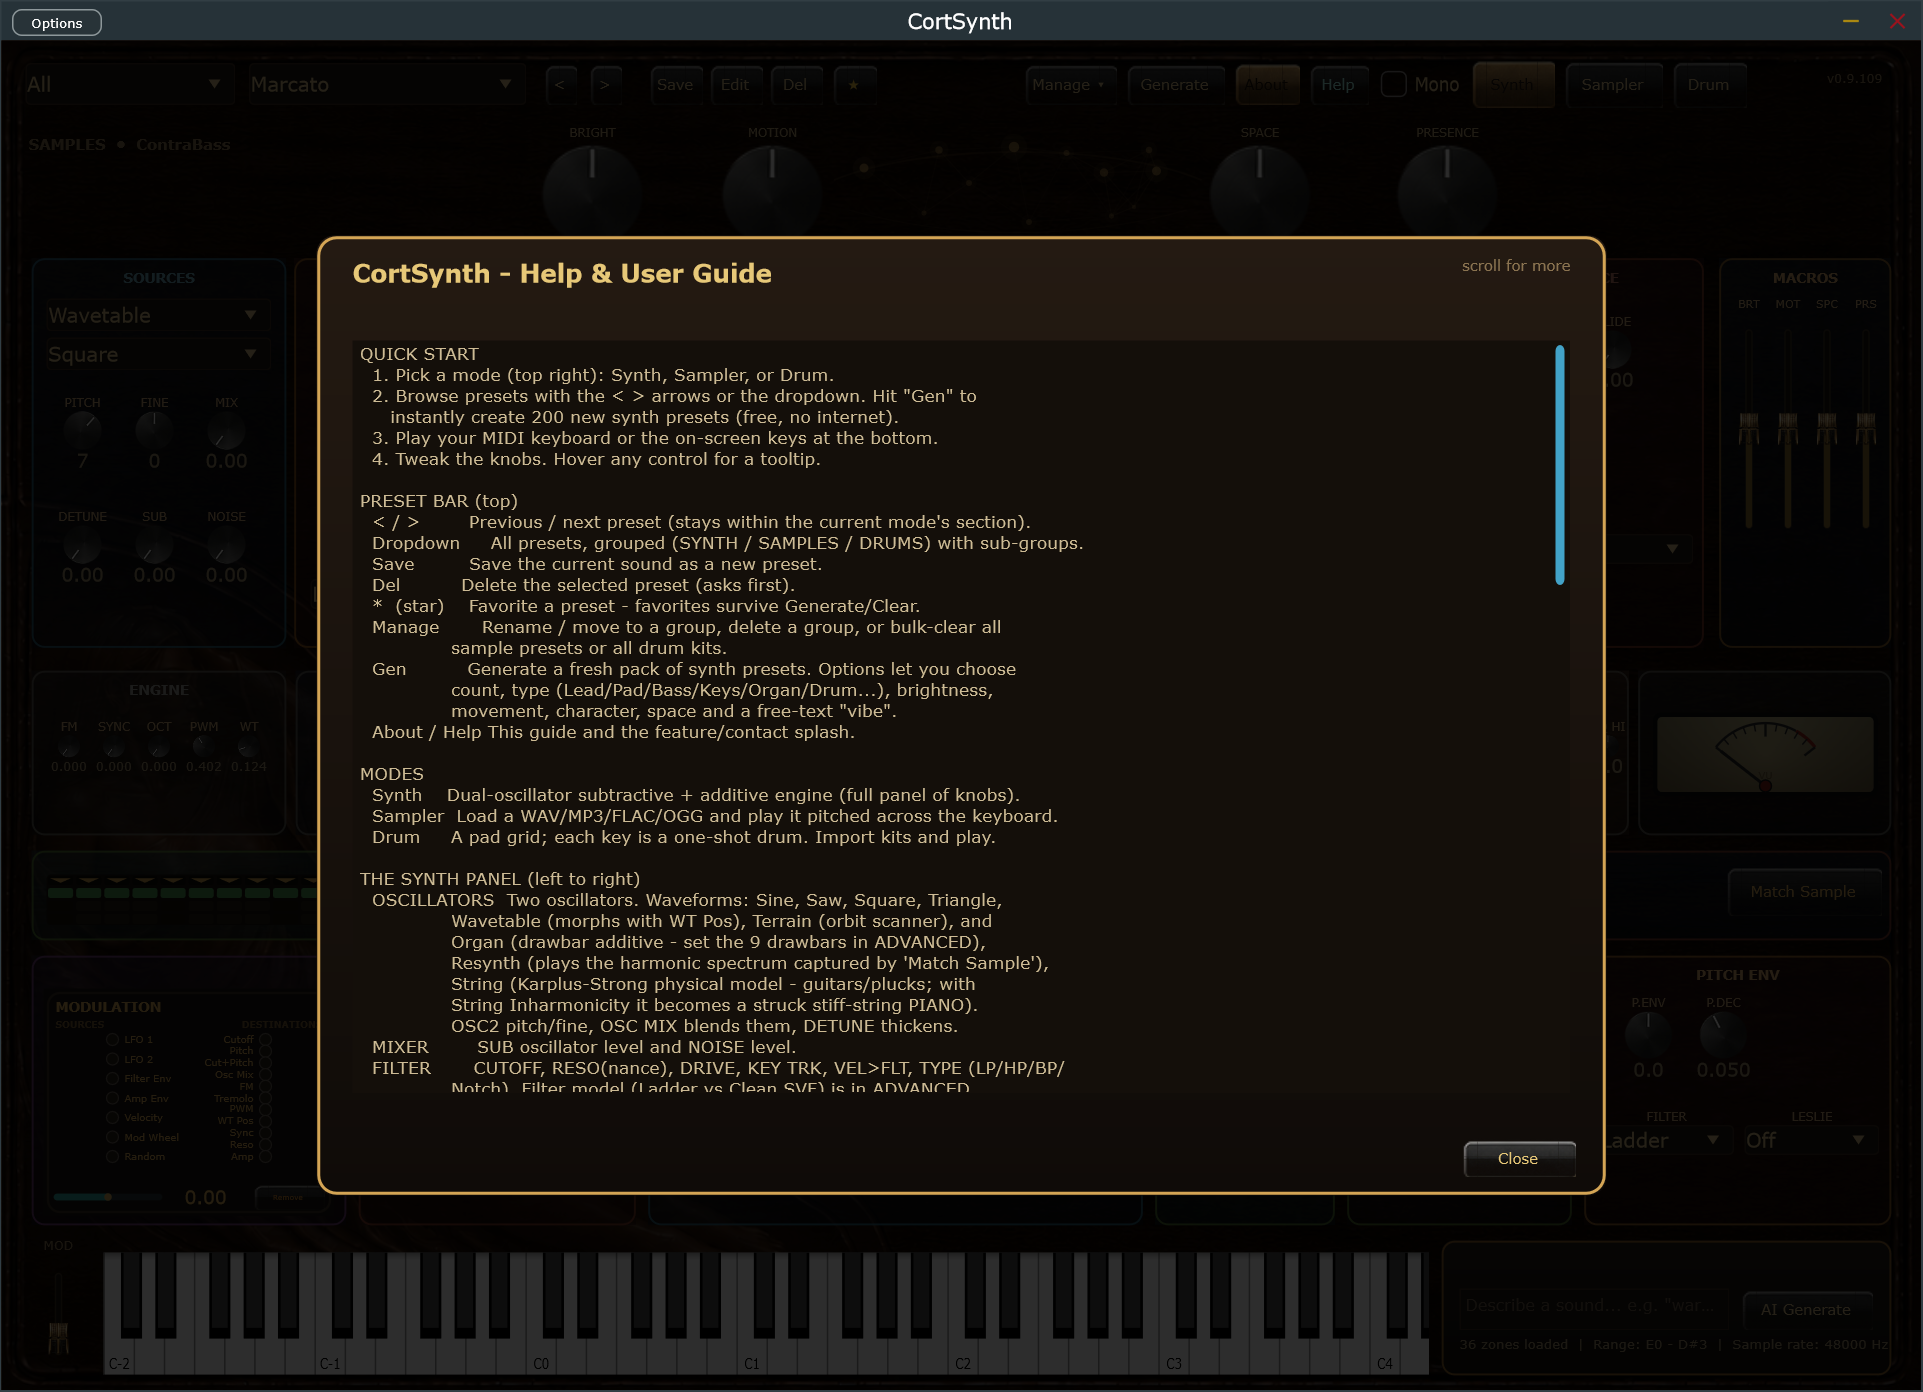
Task: Click the BRIGHT knob
Action: coord(592,194)
